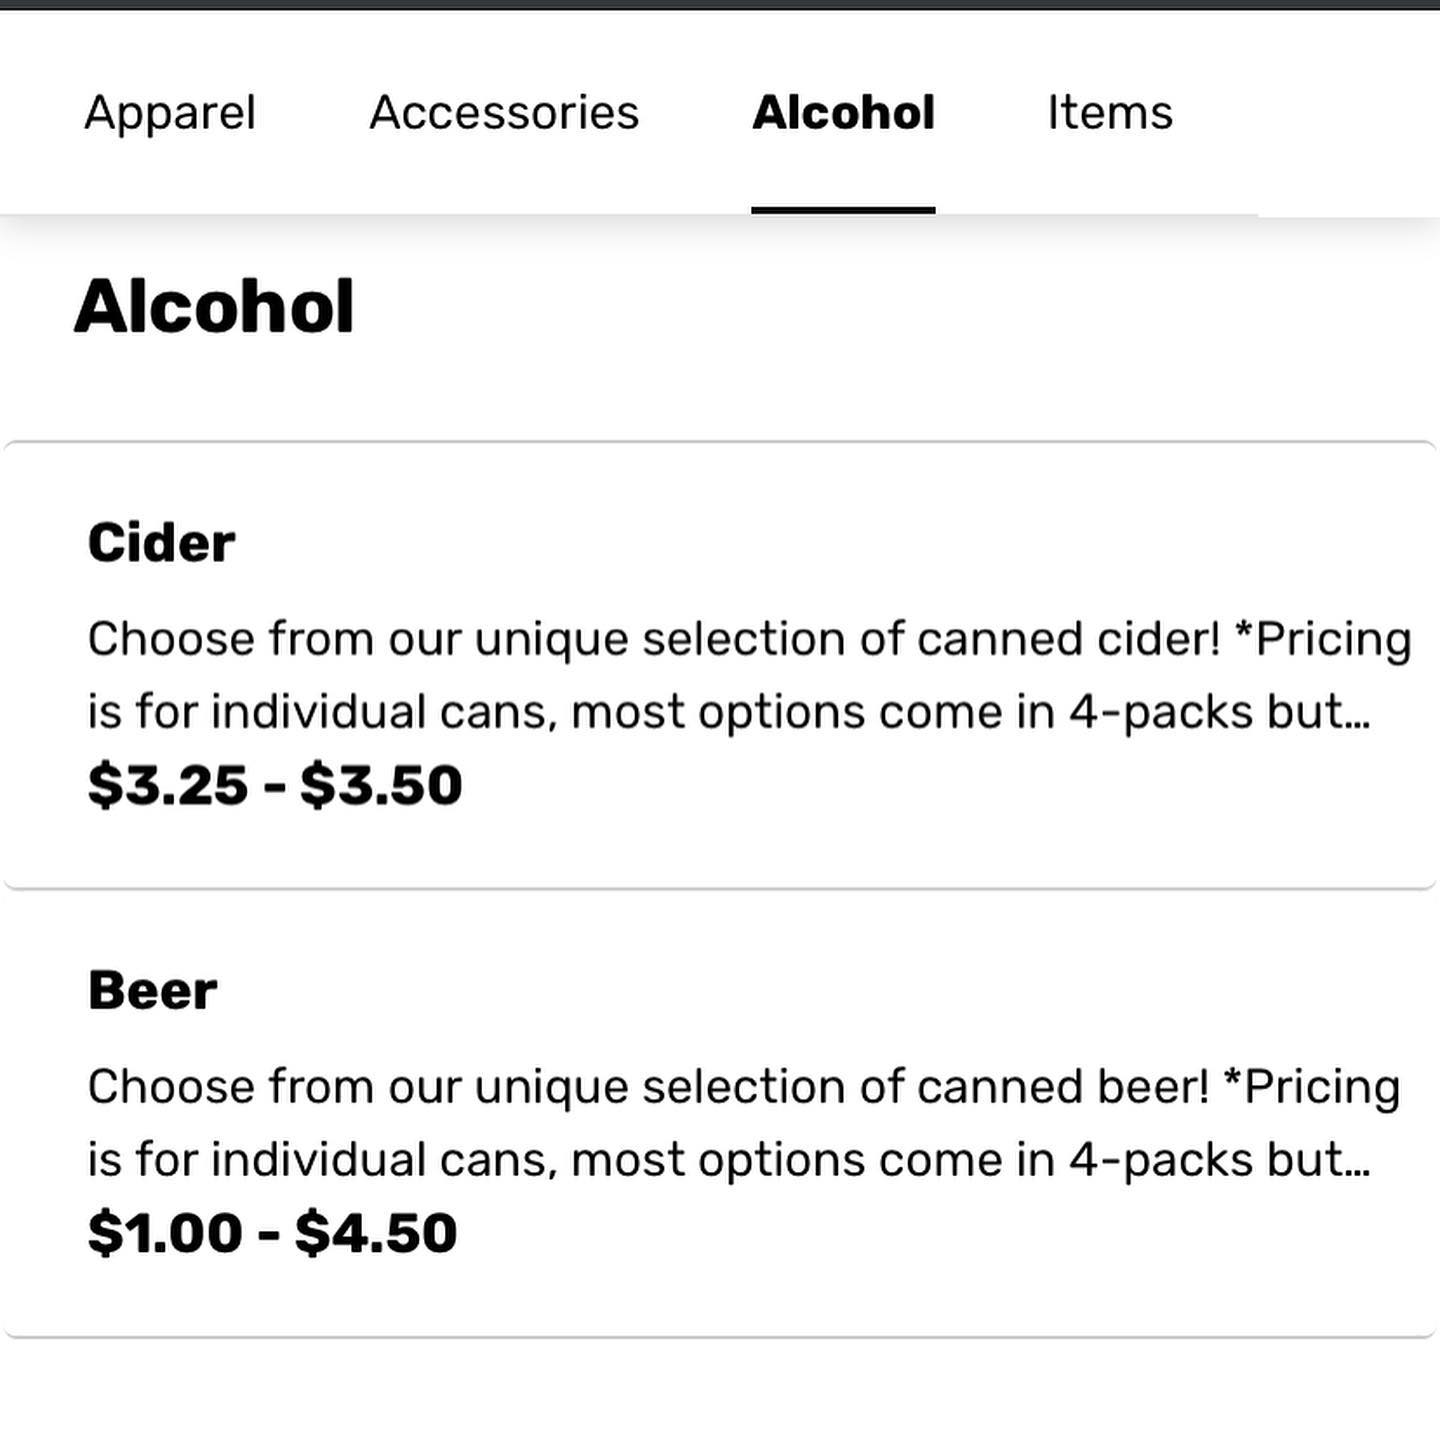Image resolution: width=1440 pixels, height=1440 pixels.
Task: Select the Beer price range $1.00 - $4.50
Action: pos(272,1233)
